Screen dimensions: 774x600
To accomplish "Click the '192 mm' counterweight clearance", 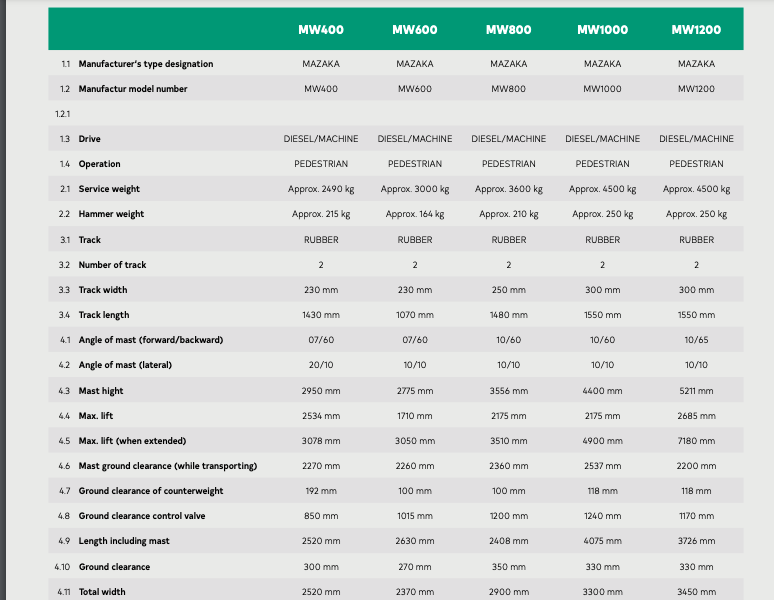I will tap(321, 491).
